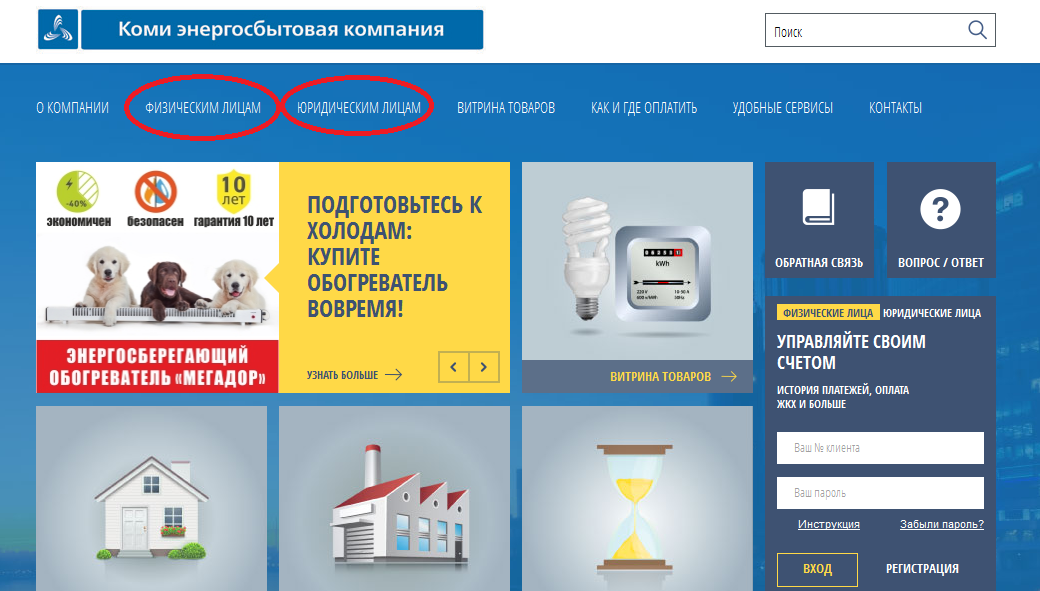1040x591 pixels.
Task: Click the Узнать больше banner link
Action: [x=354, y=375]
